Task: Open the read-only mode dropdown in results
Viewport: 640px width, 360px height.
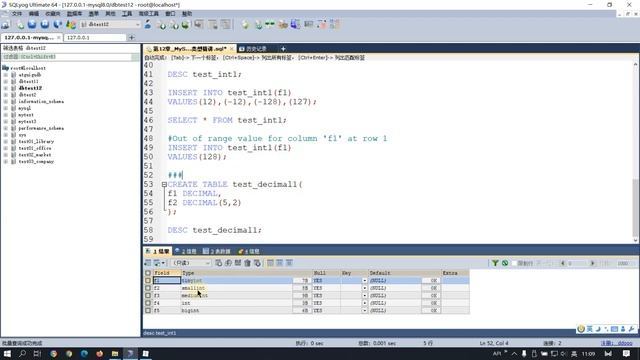Action: click(x=191, y=263)
